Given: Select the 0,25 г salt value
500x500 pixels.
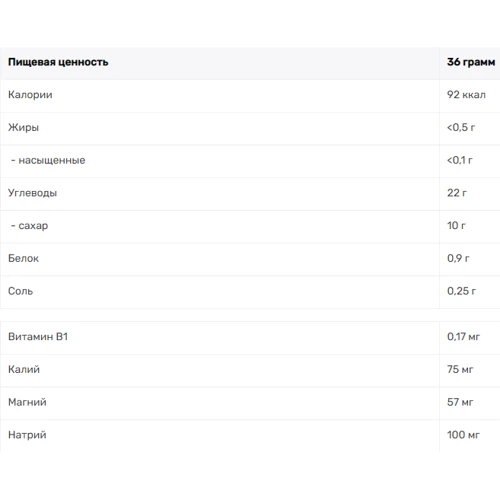Looking at the screenshot, I should pos(461,291).
